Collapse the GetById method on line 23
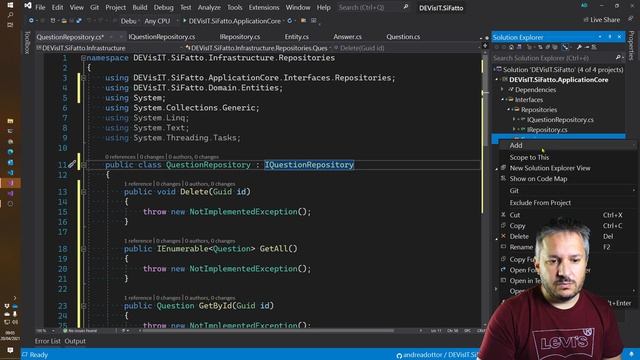 coord(83,306)
